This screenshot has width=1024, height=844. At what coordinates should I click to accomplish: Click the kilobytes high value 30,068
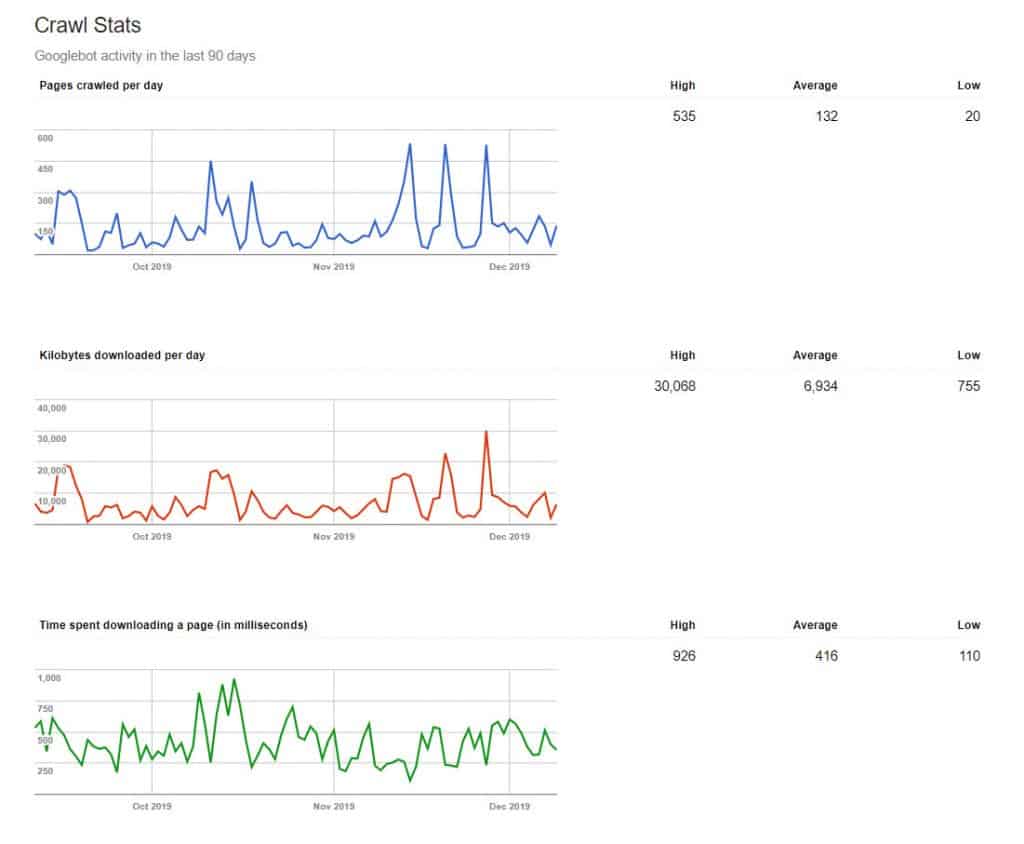[675, 386]
